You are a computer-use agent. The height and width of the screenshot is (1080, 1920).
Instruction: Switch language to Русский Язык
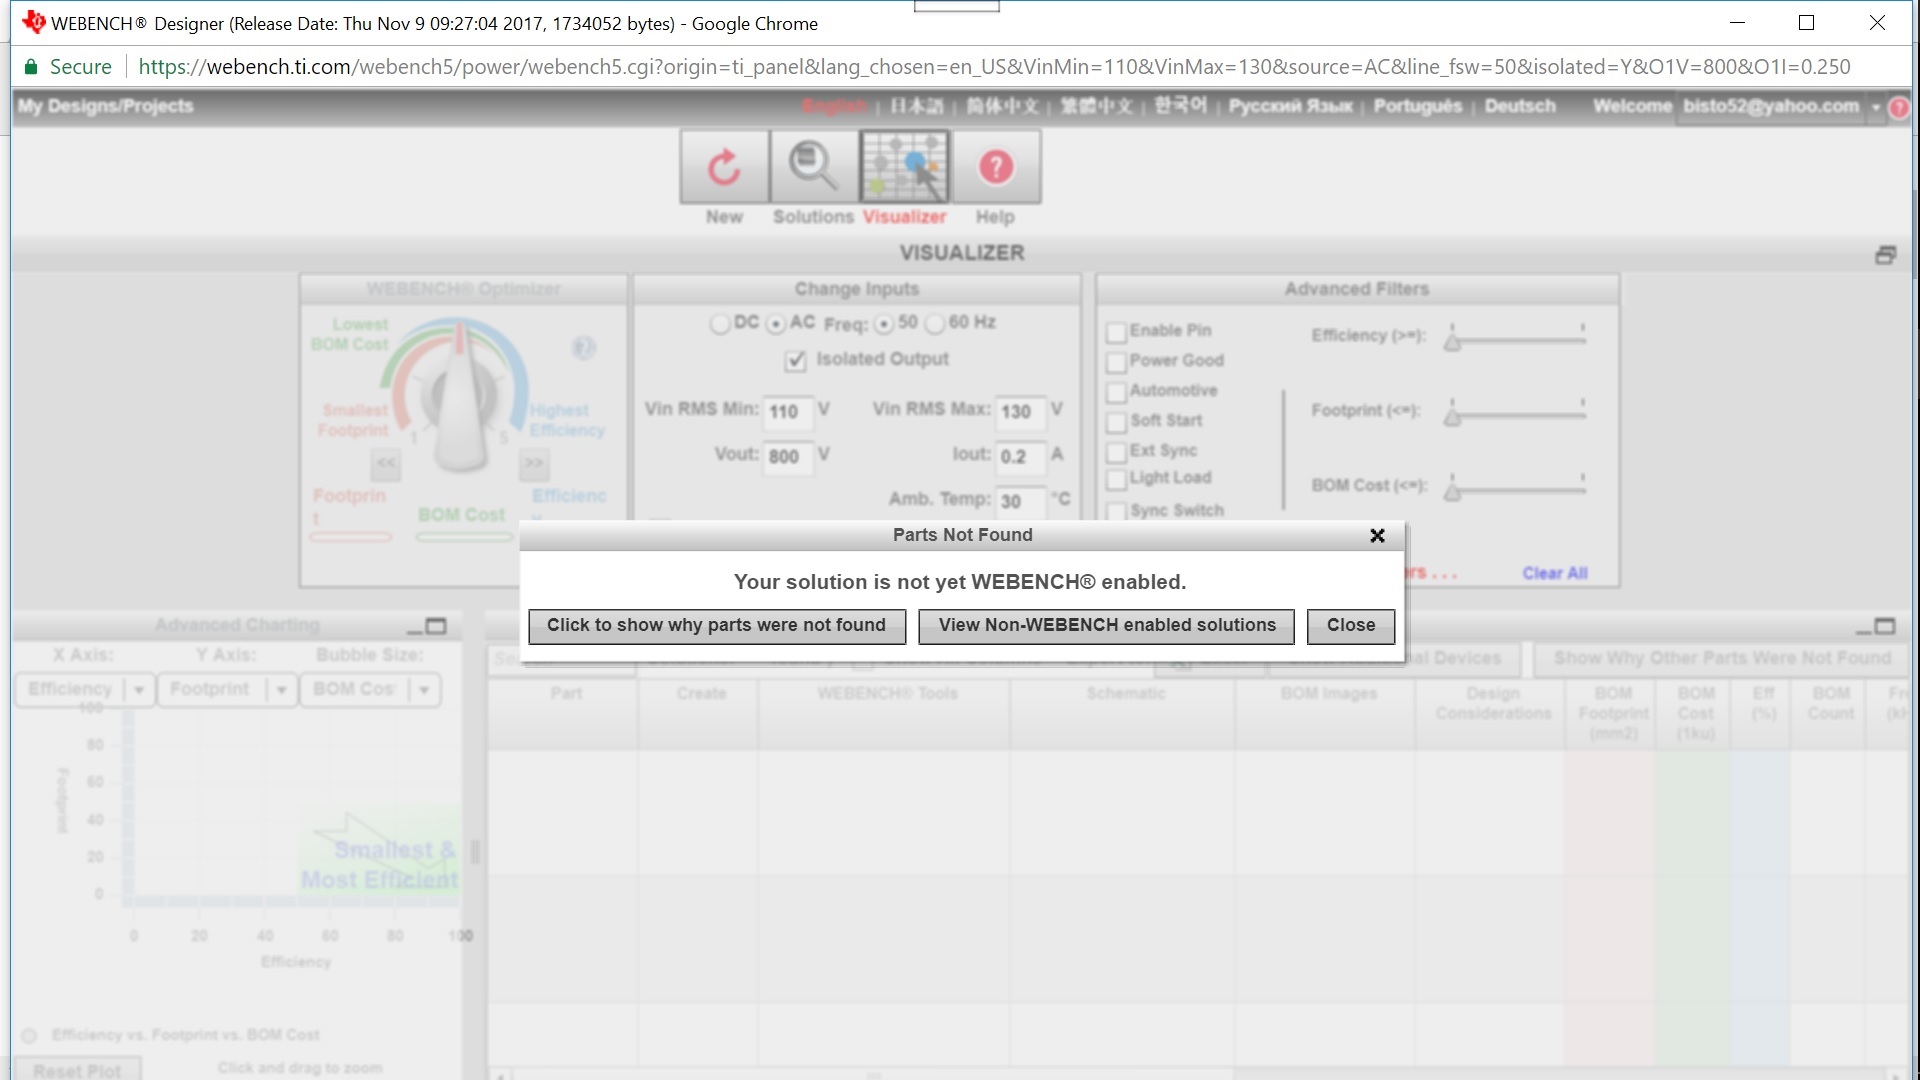click(x=1290, y=107)
